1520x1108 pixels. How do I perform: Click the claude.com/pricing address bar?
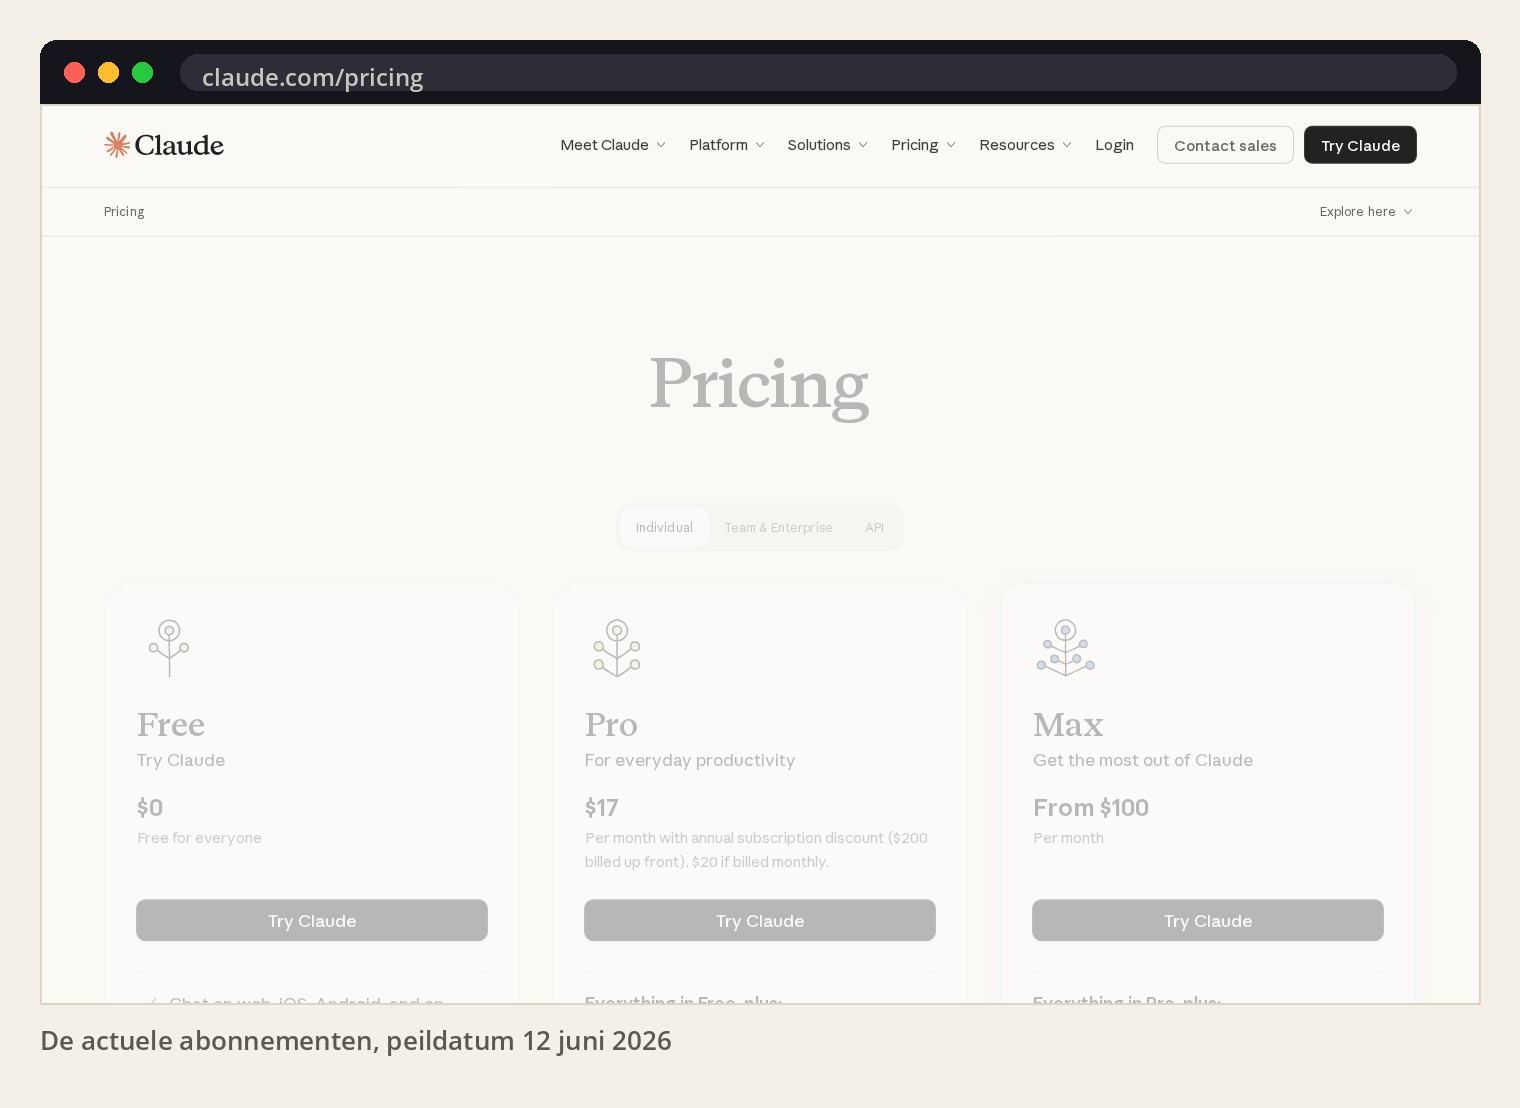pos(818,73)
